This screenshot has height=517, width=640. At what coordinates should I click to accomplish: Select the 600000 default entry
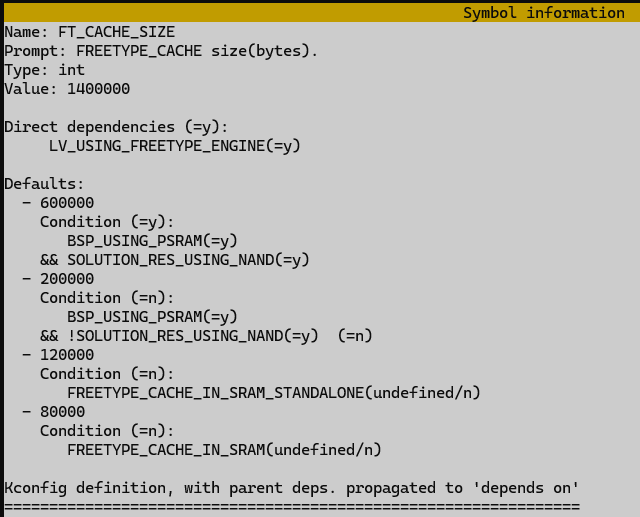click(x=66, y=203)
